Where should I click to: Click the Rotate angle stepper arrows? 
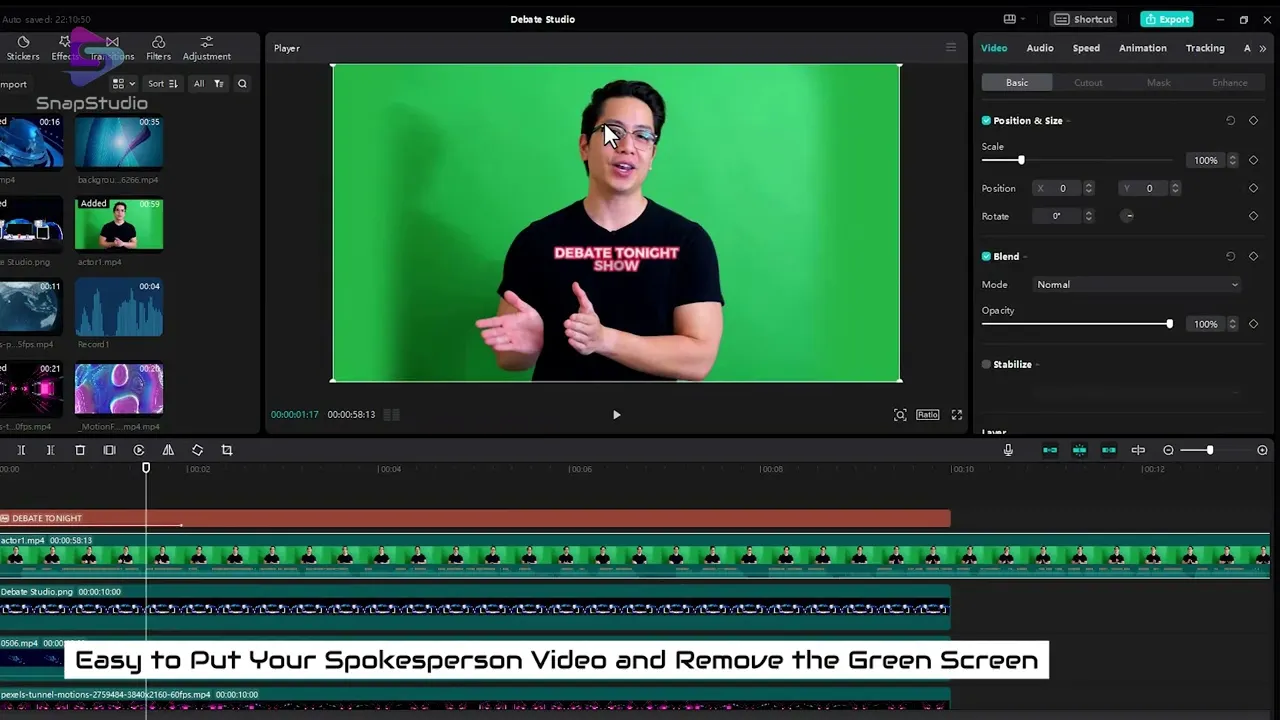tap(1089, 216)
